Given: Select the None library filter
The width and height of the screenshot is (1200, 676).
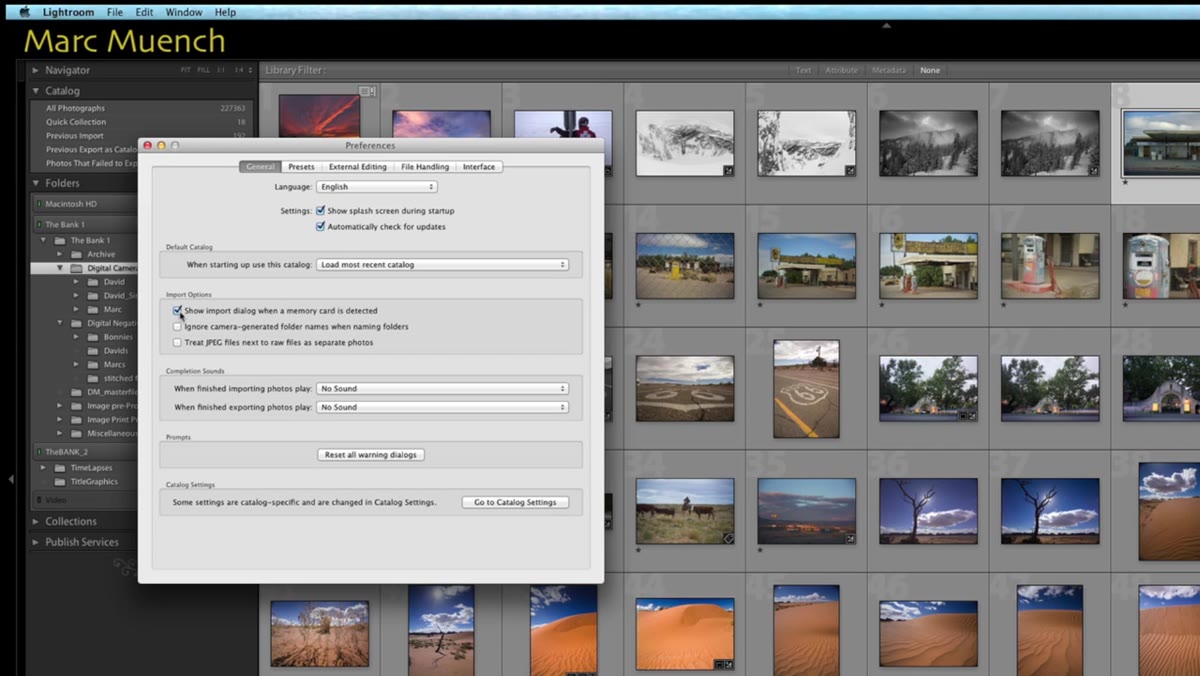Looking at the screenshot, I should tap(930, 71).
